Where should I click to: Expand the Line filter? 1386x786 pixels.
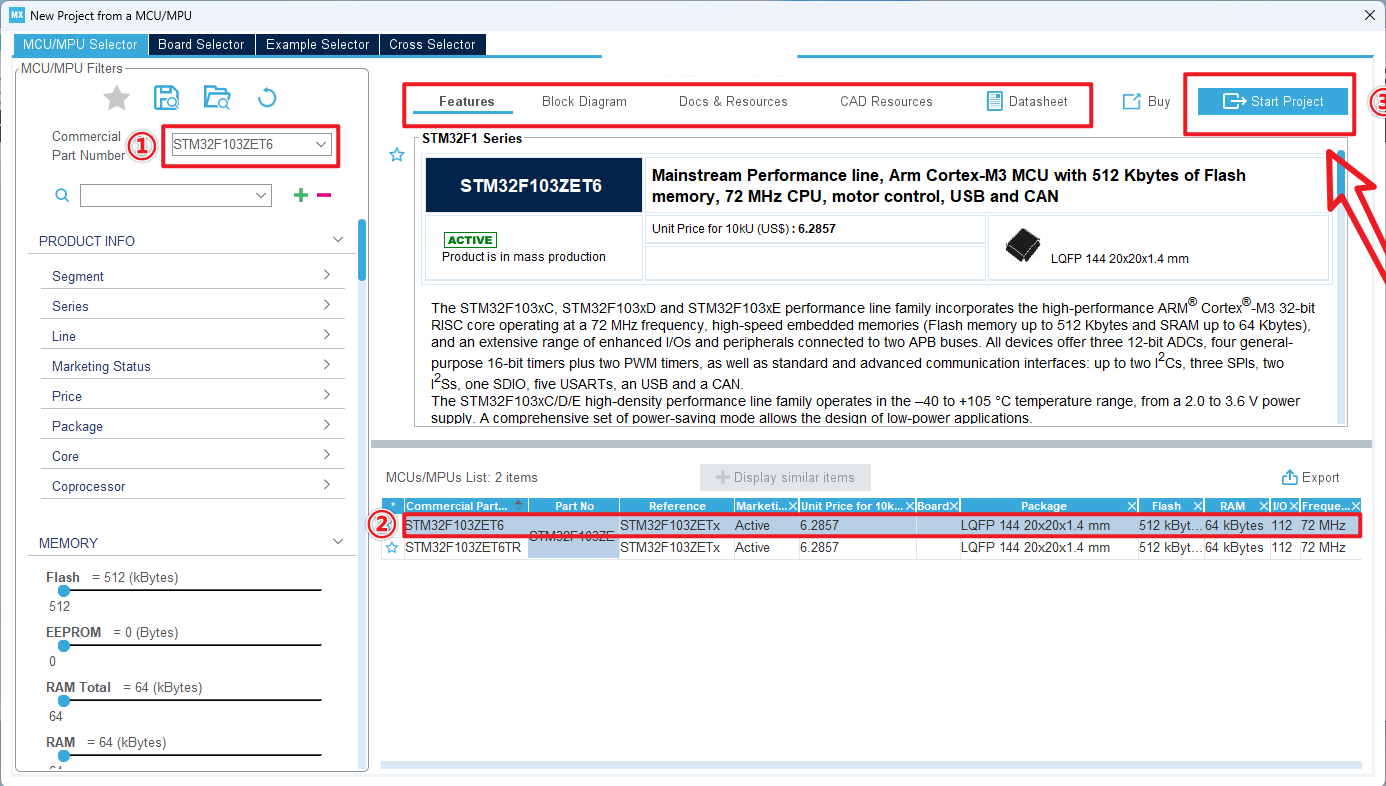(x=327, y=335)
